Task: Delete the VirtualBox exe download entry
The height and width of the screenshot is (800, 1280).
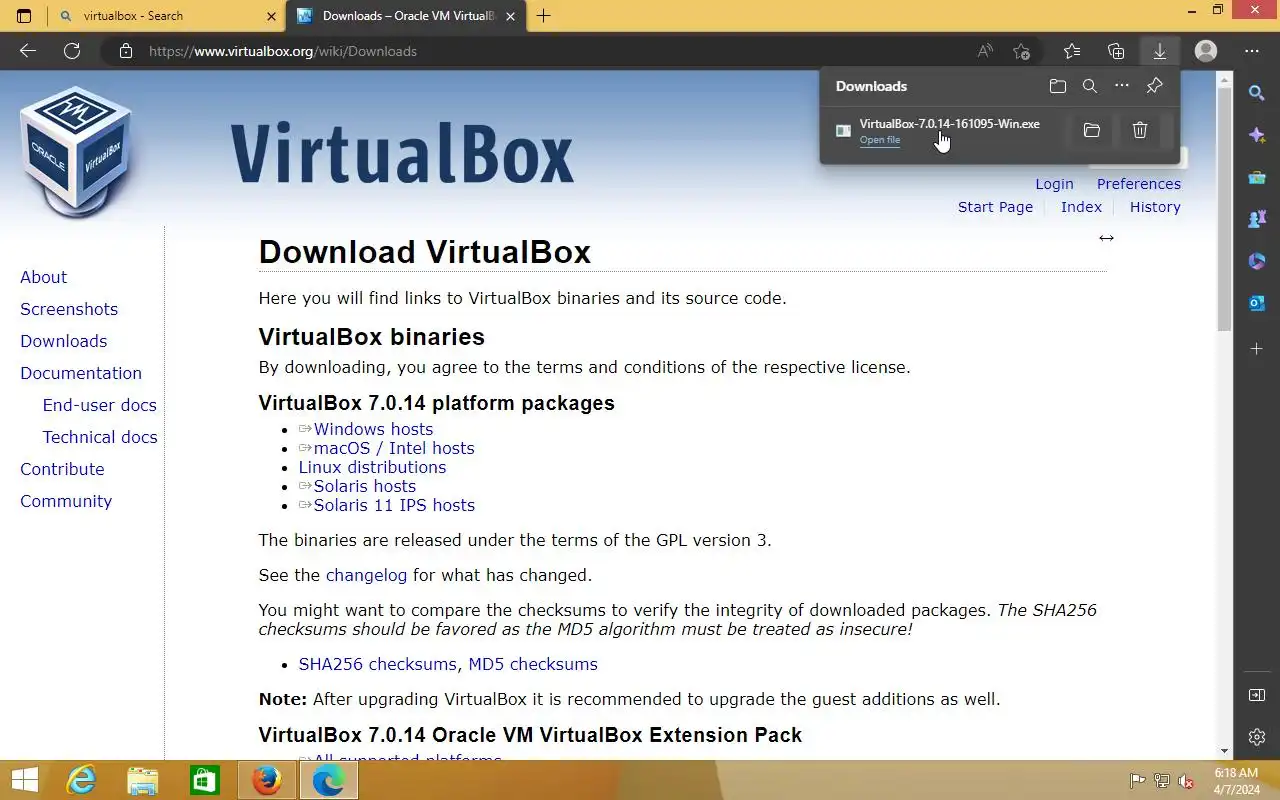Action: coord(1140,130)
